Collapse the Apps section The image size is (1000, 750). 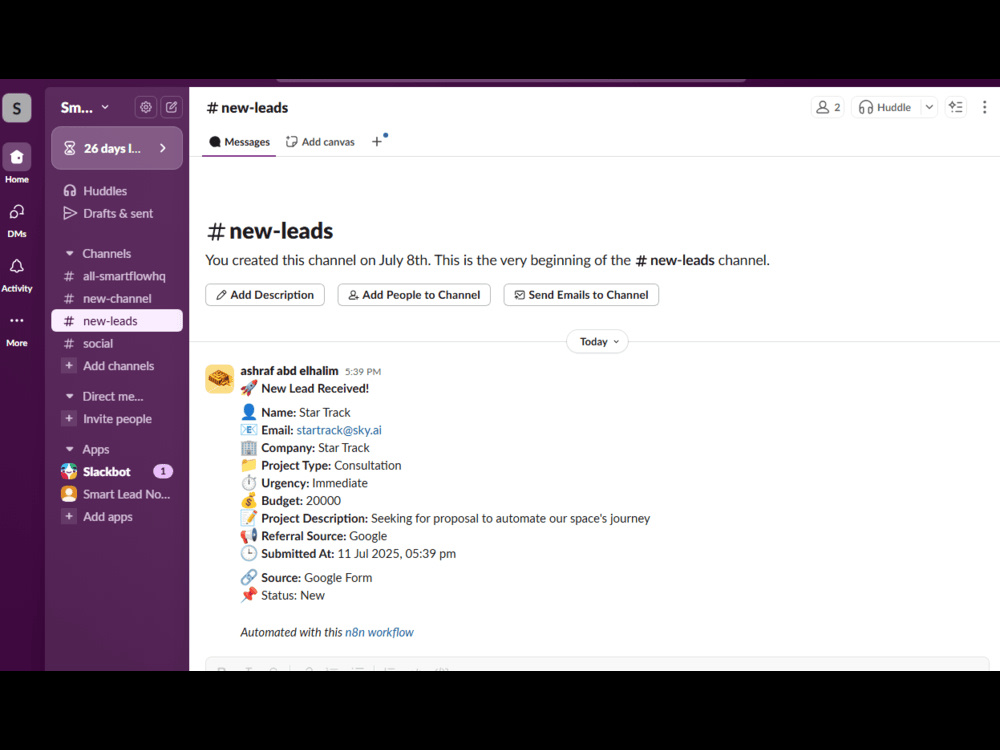70,449
